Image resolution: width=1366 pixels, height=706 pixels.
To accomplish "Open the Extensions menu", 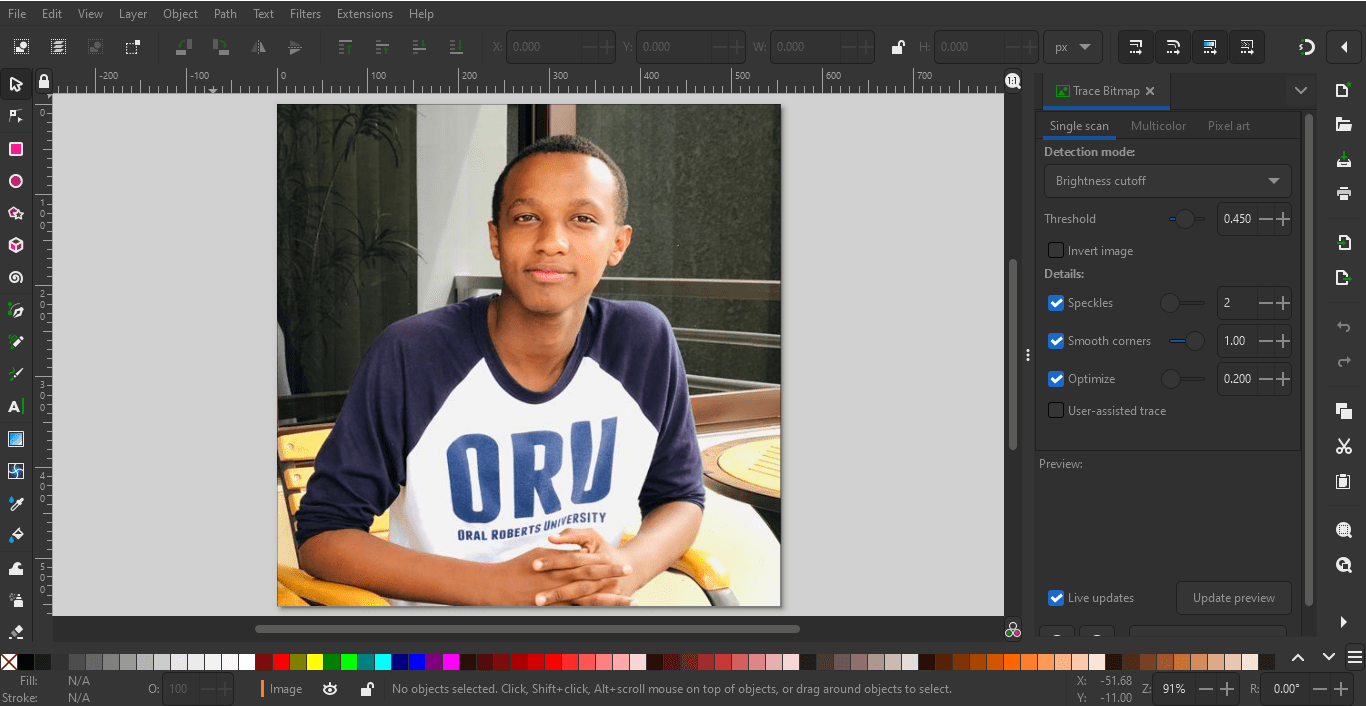I will pos(365,14).
